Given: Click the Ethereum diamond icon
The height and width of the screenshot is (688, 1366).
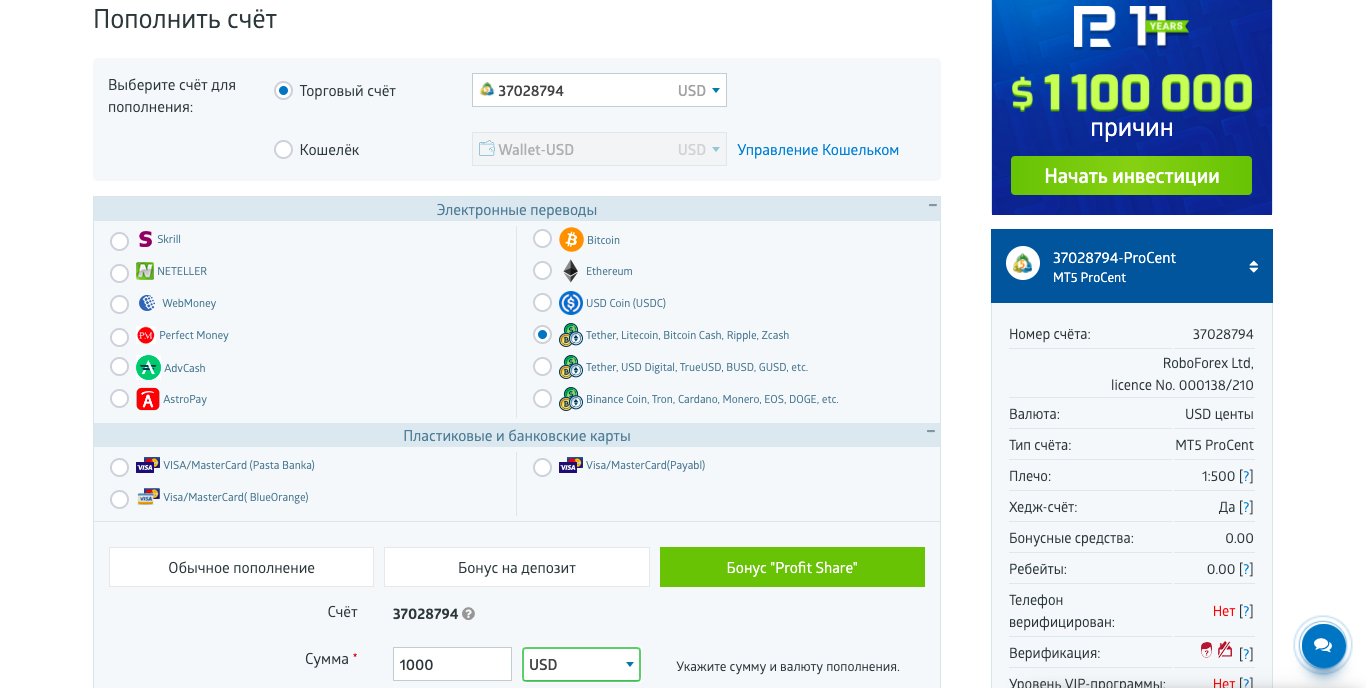Looking at the screenshot, I should [x=570, y=271].
